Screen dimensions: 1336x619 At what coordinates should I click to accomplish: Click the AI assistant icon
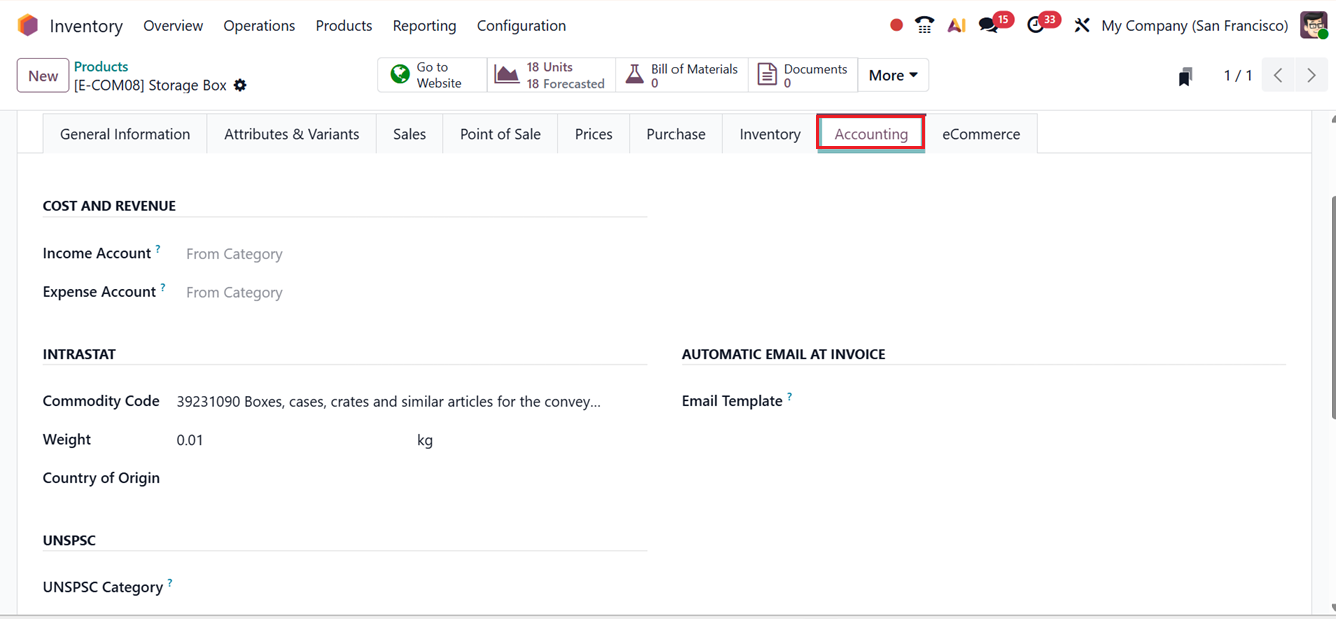[956, 24]
